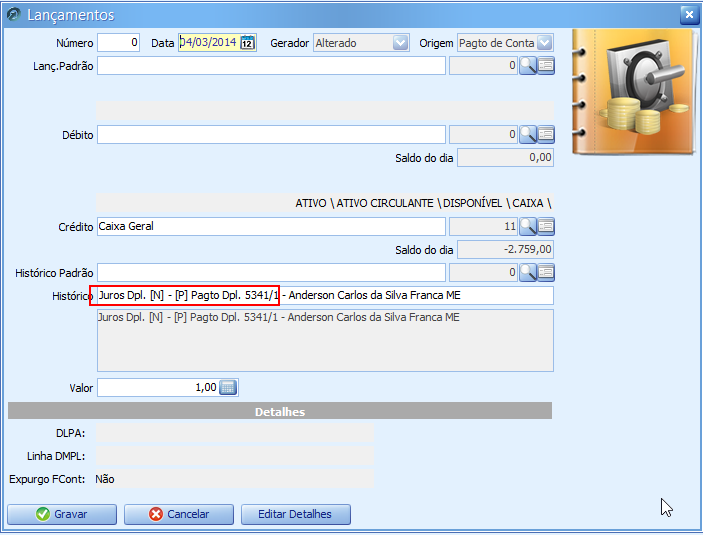Click the Crédito field containing Caixa Geral
The width and height of the screenshot is (703, 535).
click(x=271, y=226)
